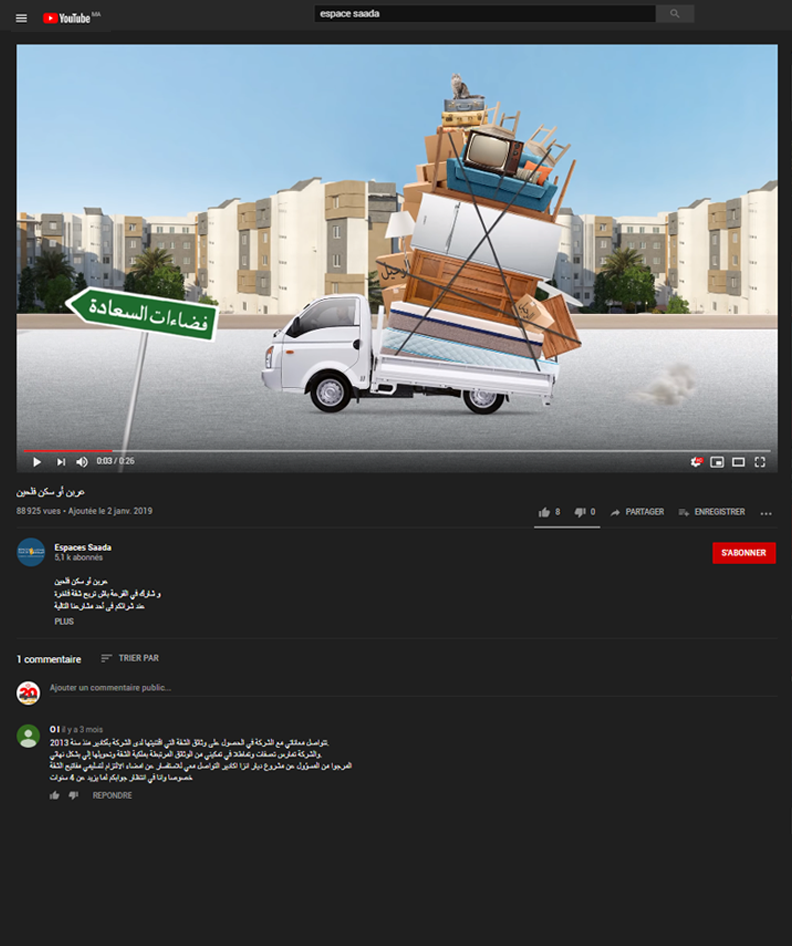Open the TRIER PAR sort dropdown
This screenshot has height=946, width=792.
(130, 658)
